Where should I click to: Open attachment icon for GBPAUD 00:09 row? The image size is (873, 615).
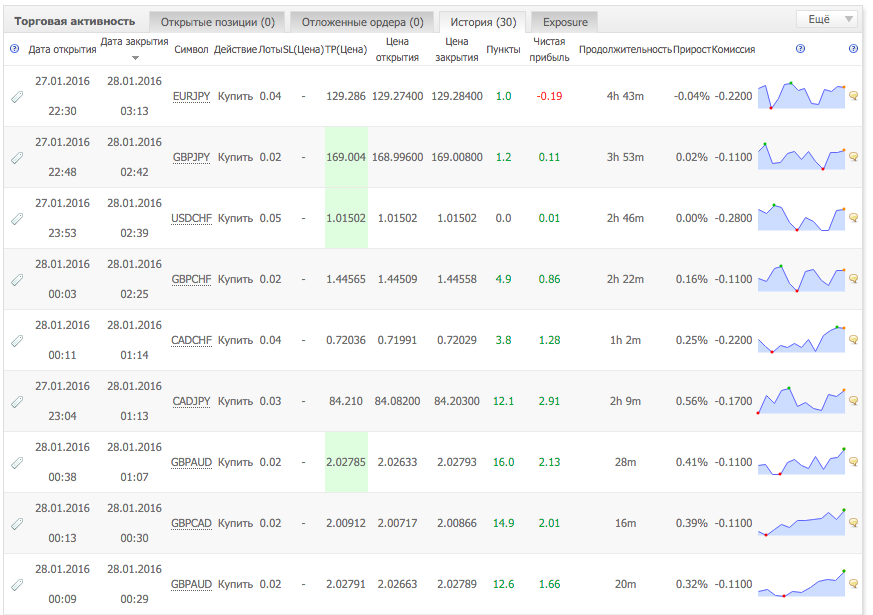pos(17,585)
